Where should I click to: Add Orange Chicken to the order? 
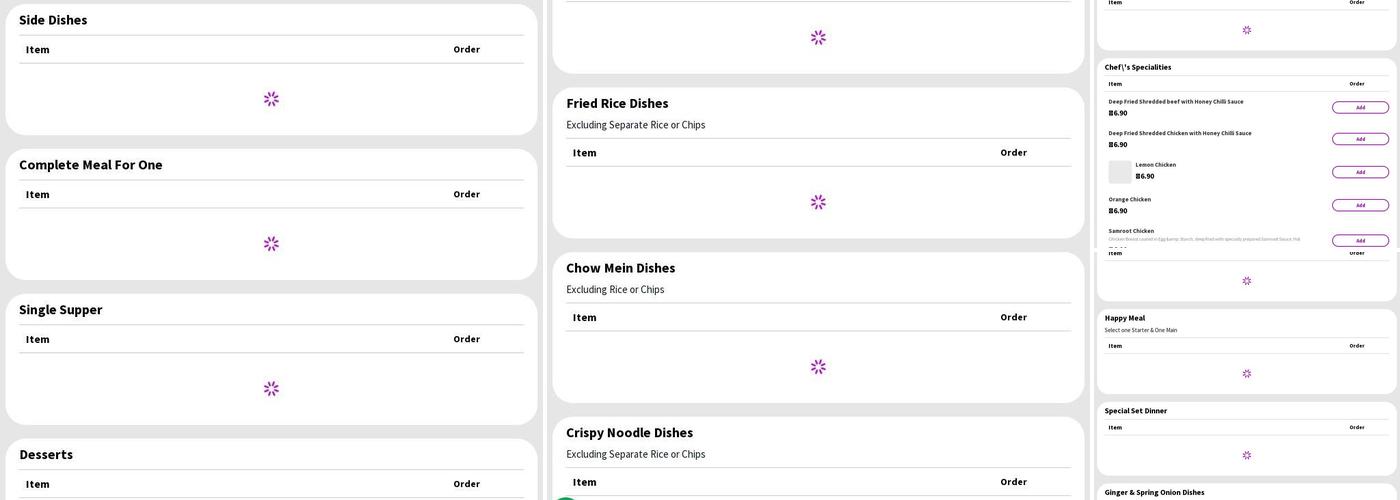1360,205
